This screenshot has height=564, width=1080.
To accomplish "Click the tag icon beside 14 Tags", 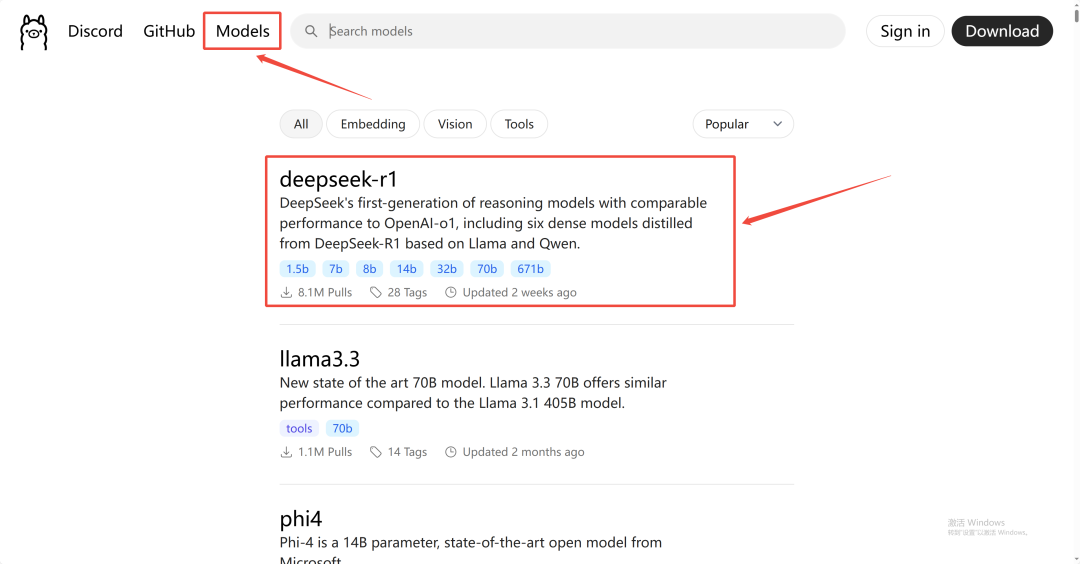I will coord(375,452).
